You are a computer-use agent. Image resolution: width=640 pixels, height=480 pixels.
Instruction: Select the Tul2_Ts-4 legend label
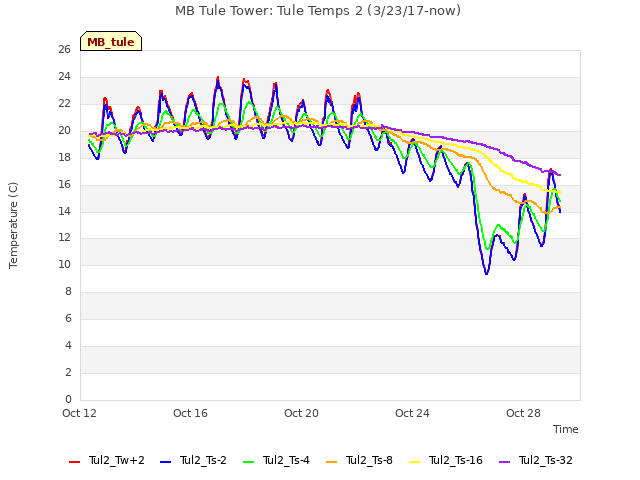click(x=286, y=460)
